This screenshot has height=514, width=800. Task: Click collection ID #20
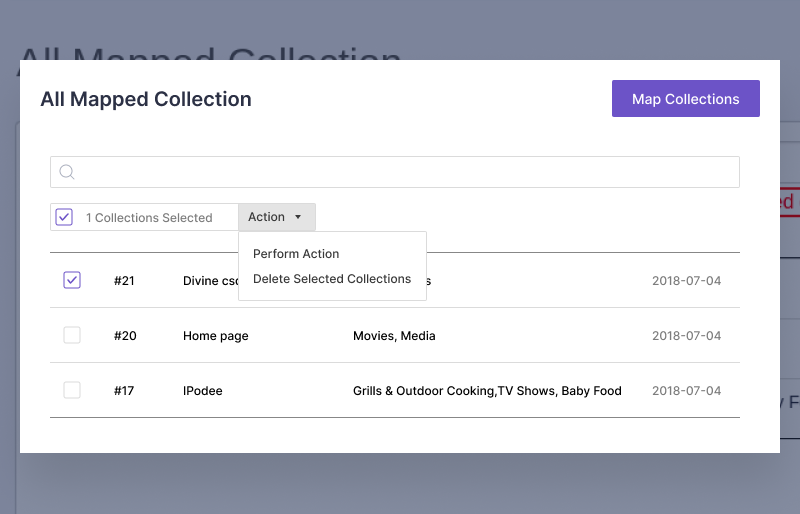click(124, 336)
